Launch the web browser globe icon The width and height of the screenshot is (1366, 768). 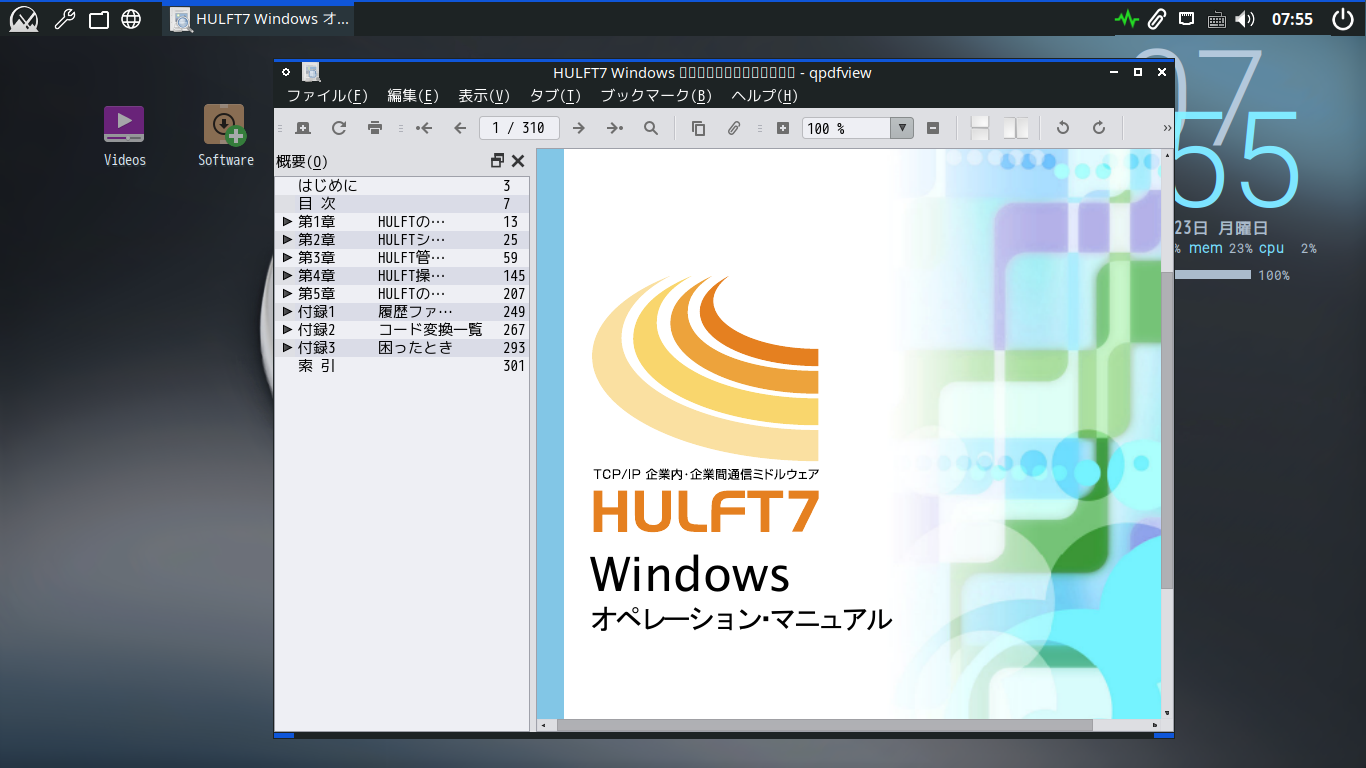(131, 18)
